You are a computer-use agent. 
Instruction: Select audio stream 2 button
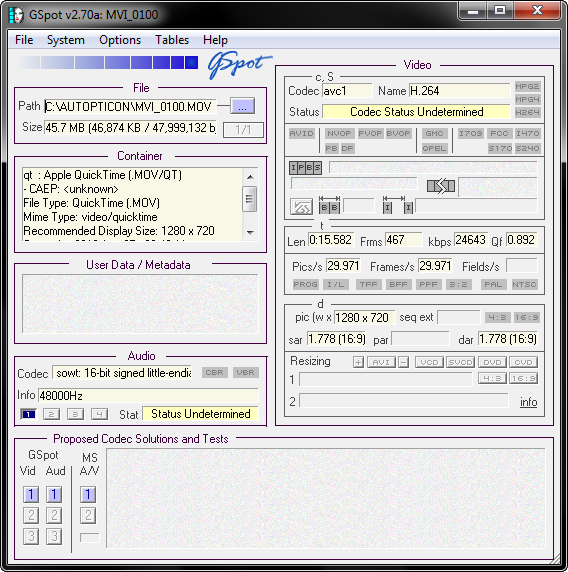click(51, 414)
